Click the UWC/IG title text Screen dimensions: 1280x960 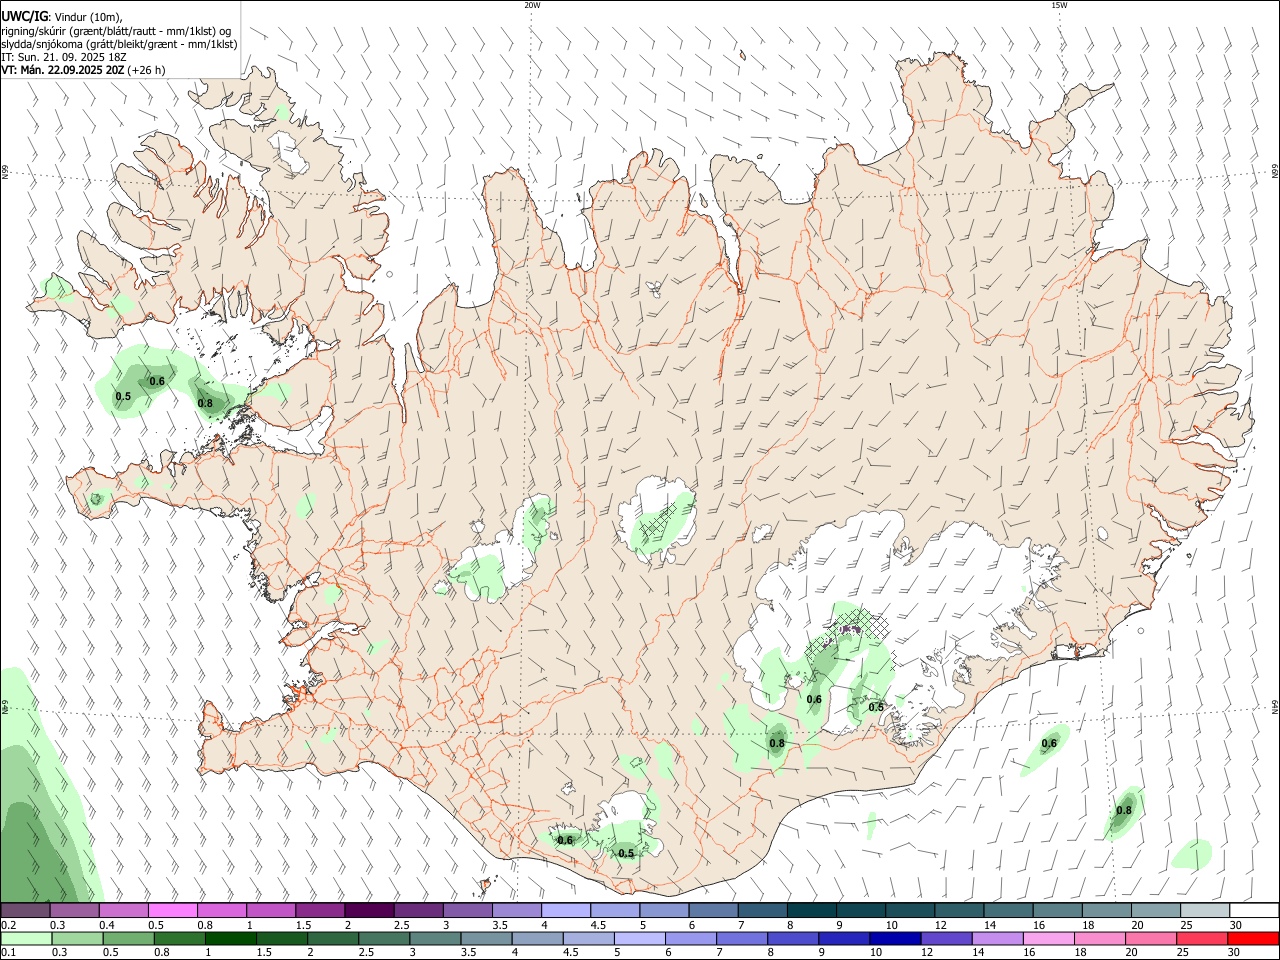(x=25, y=17)
